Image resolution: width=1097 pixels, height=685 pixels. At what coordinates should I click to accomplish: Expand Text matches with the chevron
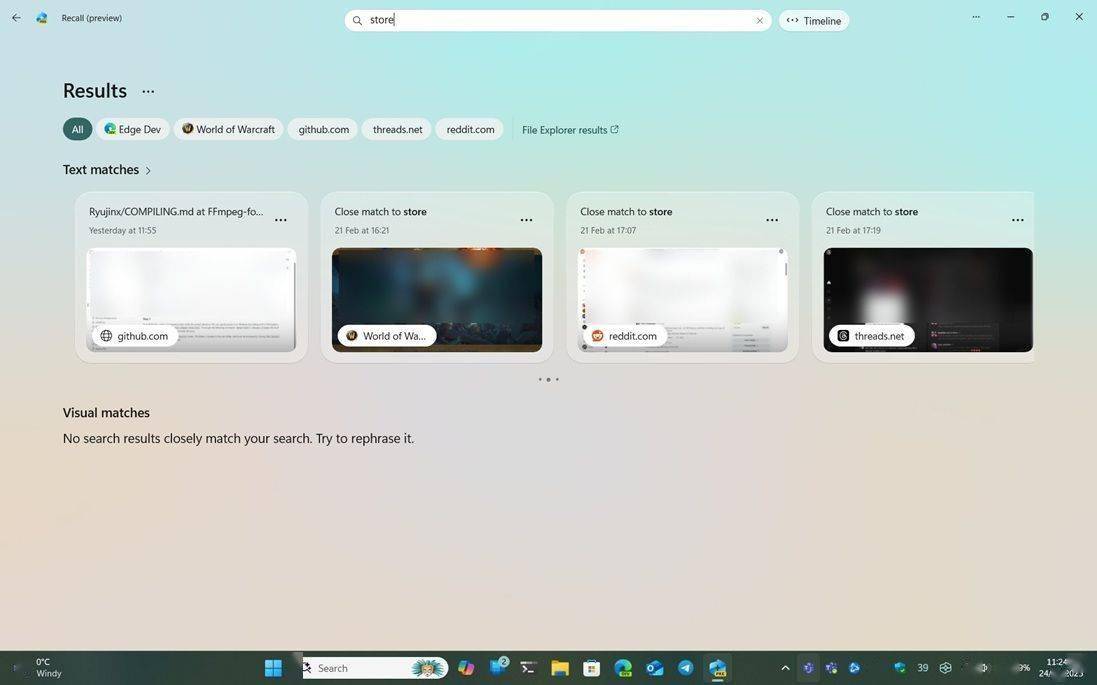click(148, 170)
